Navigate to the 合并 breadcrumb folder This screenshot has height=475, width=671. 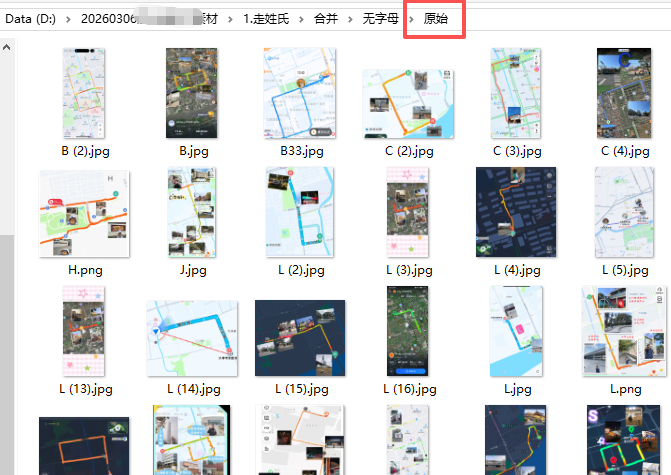pos(326,19)
